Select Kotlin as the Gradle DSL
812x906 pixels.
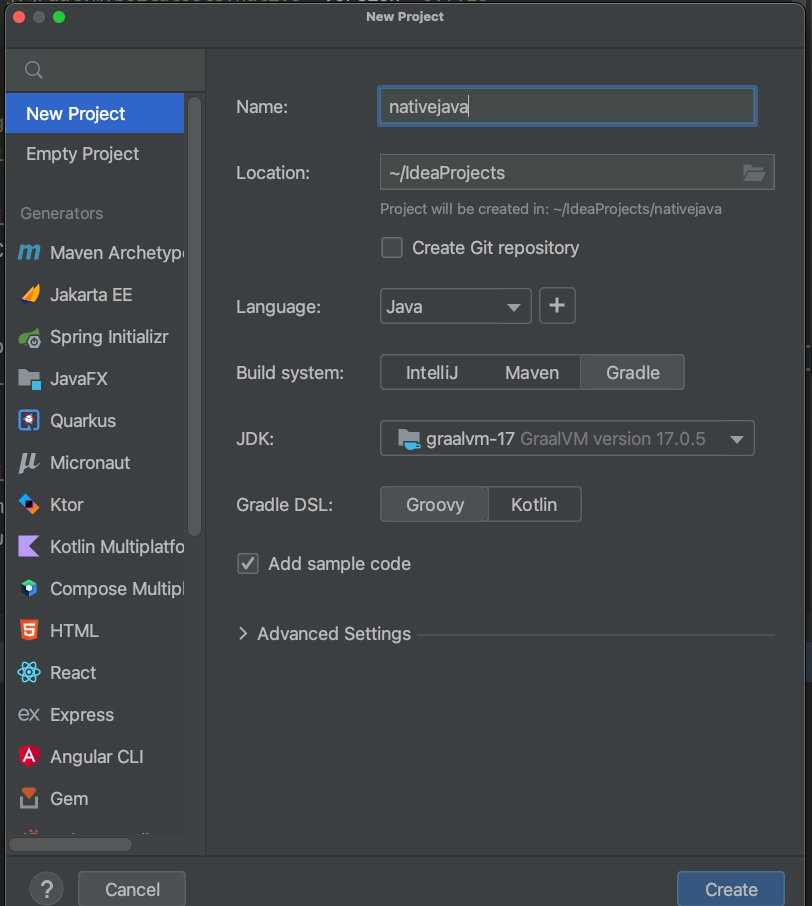535,504
